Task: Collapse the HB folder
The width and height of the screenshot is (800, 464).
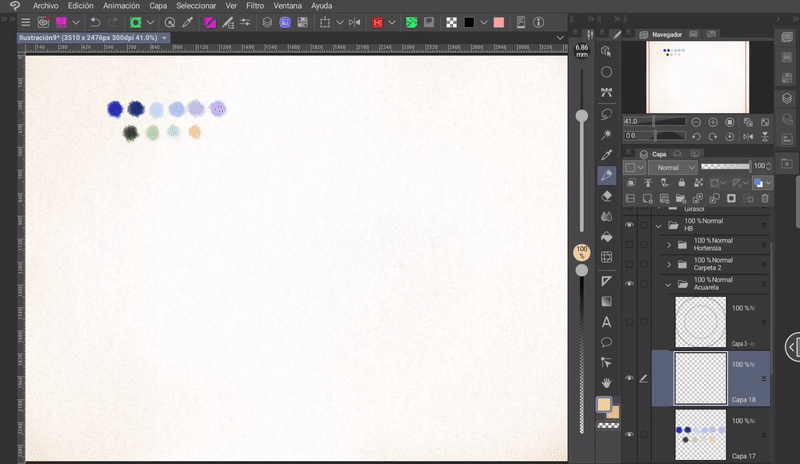Action: tap(659, 225)
